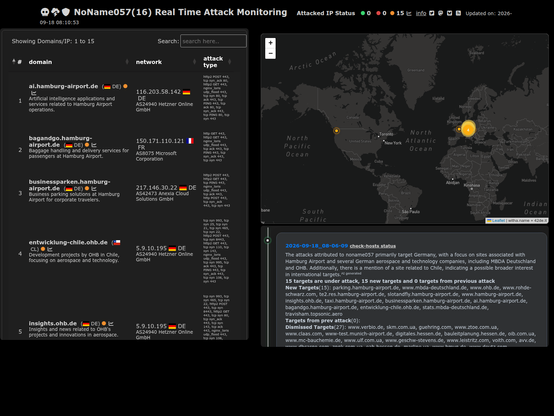Select IP address 116.203.58.142
The width and height of the screenshot is (554, 416).
point(158,92)
